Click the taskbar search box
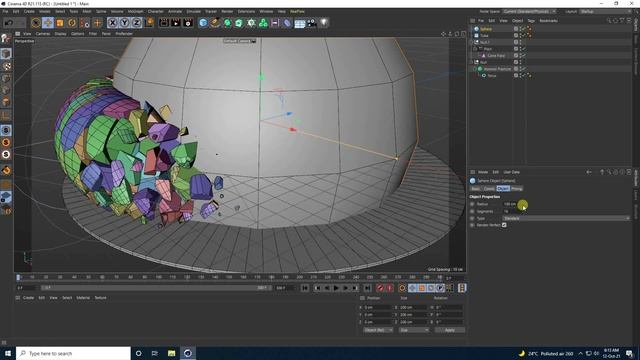The height and width of the screenshot is (360, 640). point(73,353)
